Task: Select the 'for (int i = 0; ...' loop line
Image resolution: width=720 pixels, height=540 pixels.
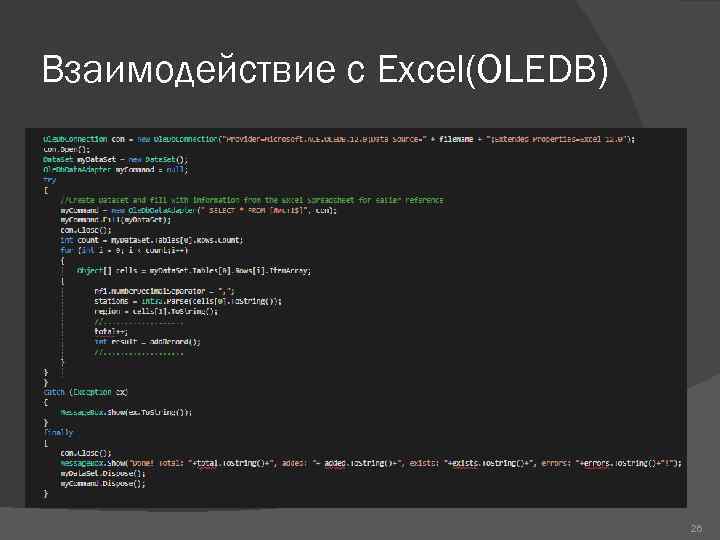Action: tap(124, 250)
